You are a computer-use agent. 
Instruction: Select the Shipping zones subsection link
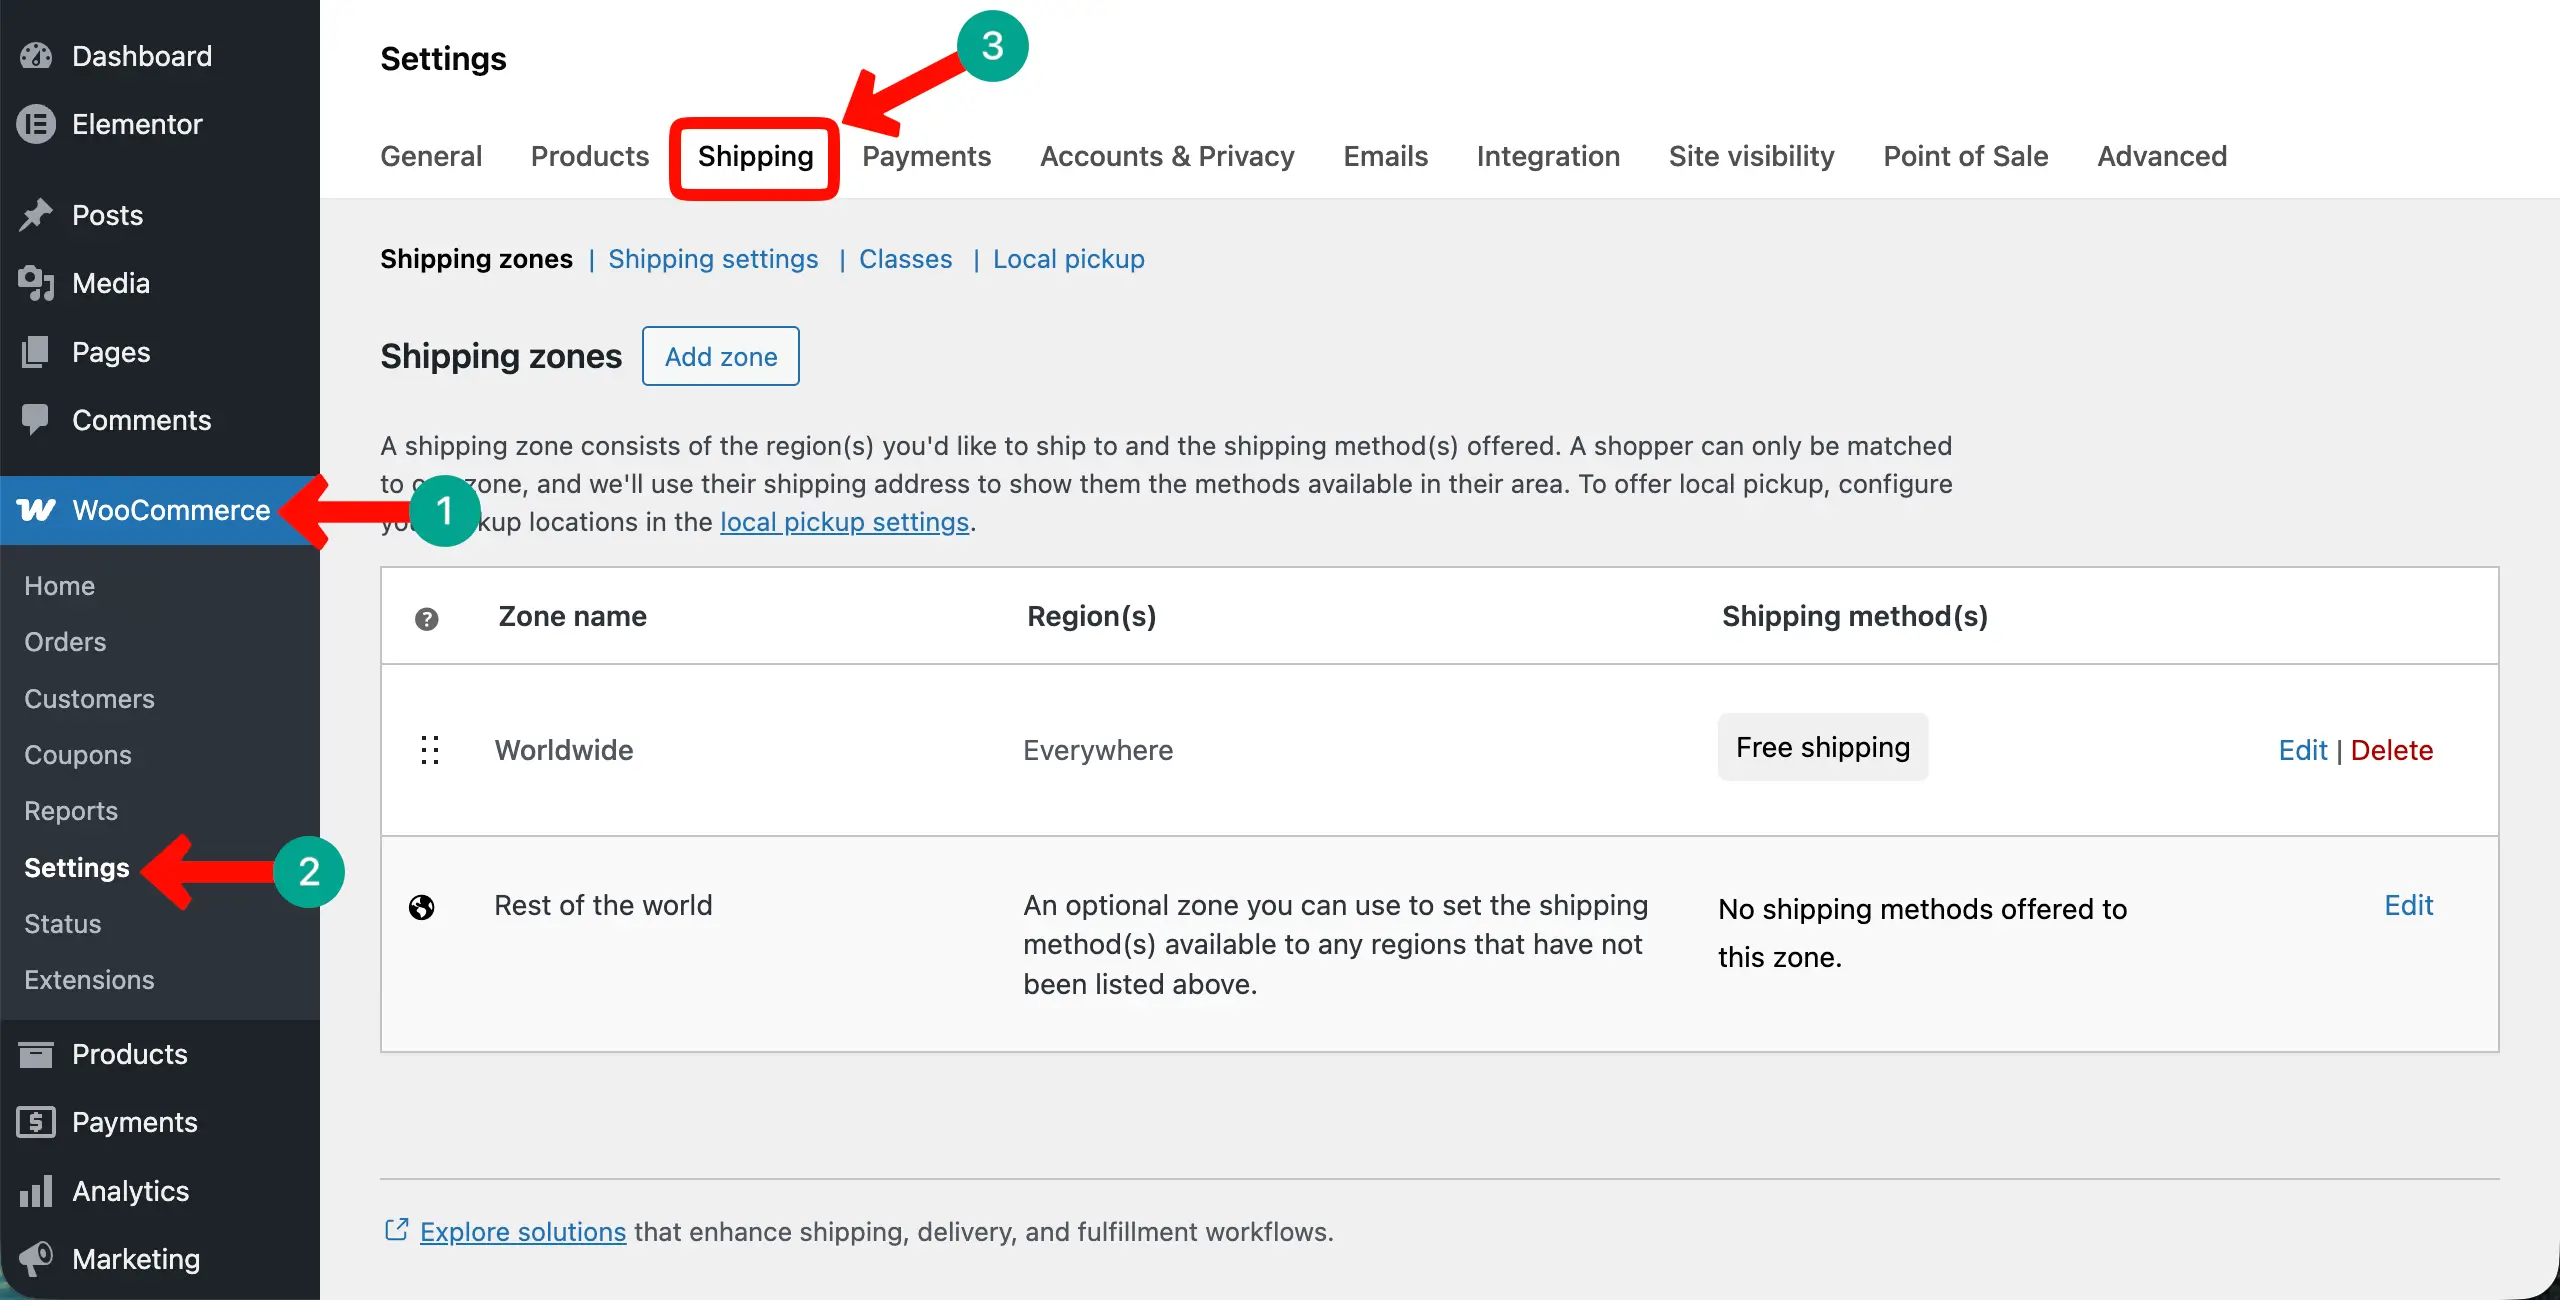476,259
